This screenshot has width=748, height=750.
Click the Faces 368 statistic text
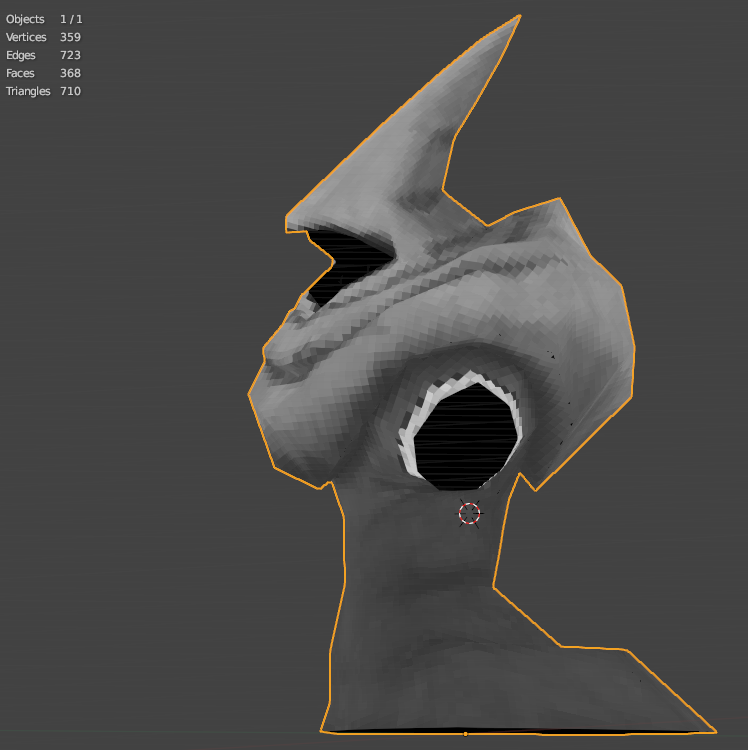43,73
